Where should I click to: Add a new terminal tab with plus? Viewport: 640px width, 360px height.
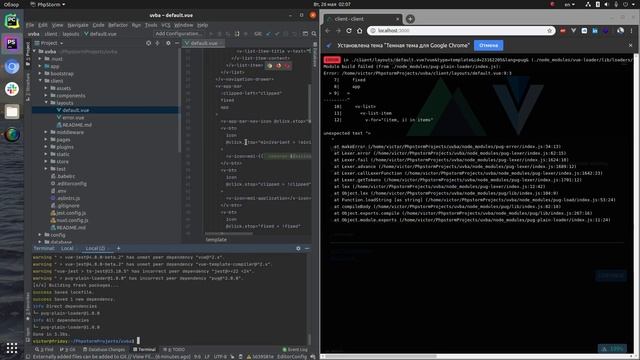[118, 248]
